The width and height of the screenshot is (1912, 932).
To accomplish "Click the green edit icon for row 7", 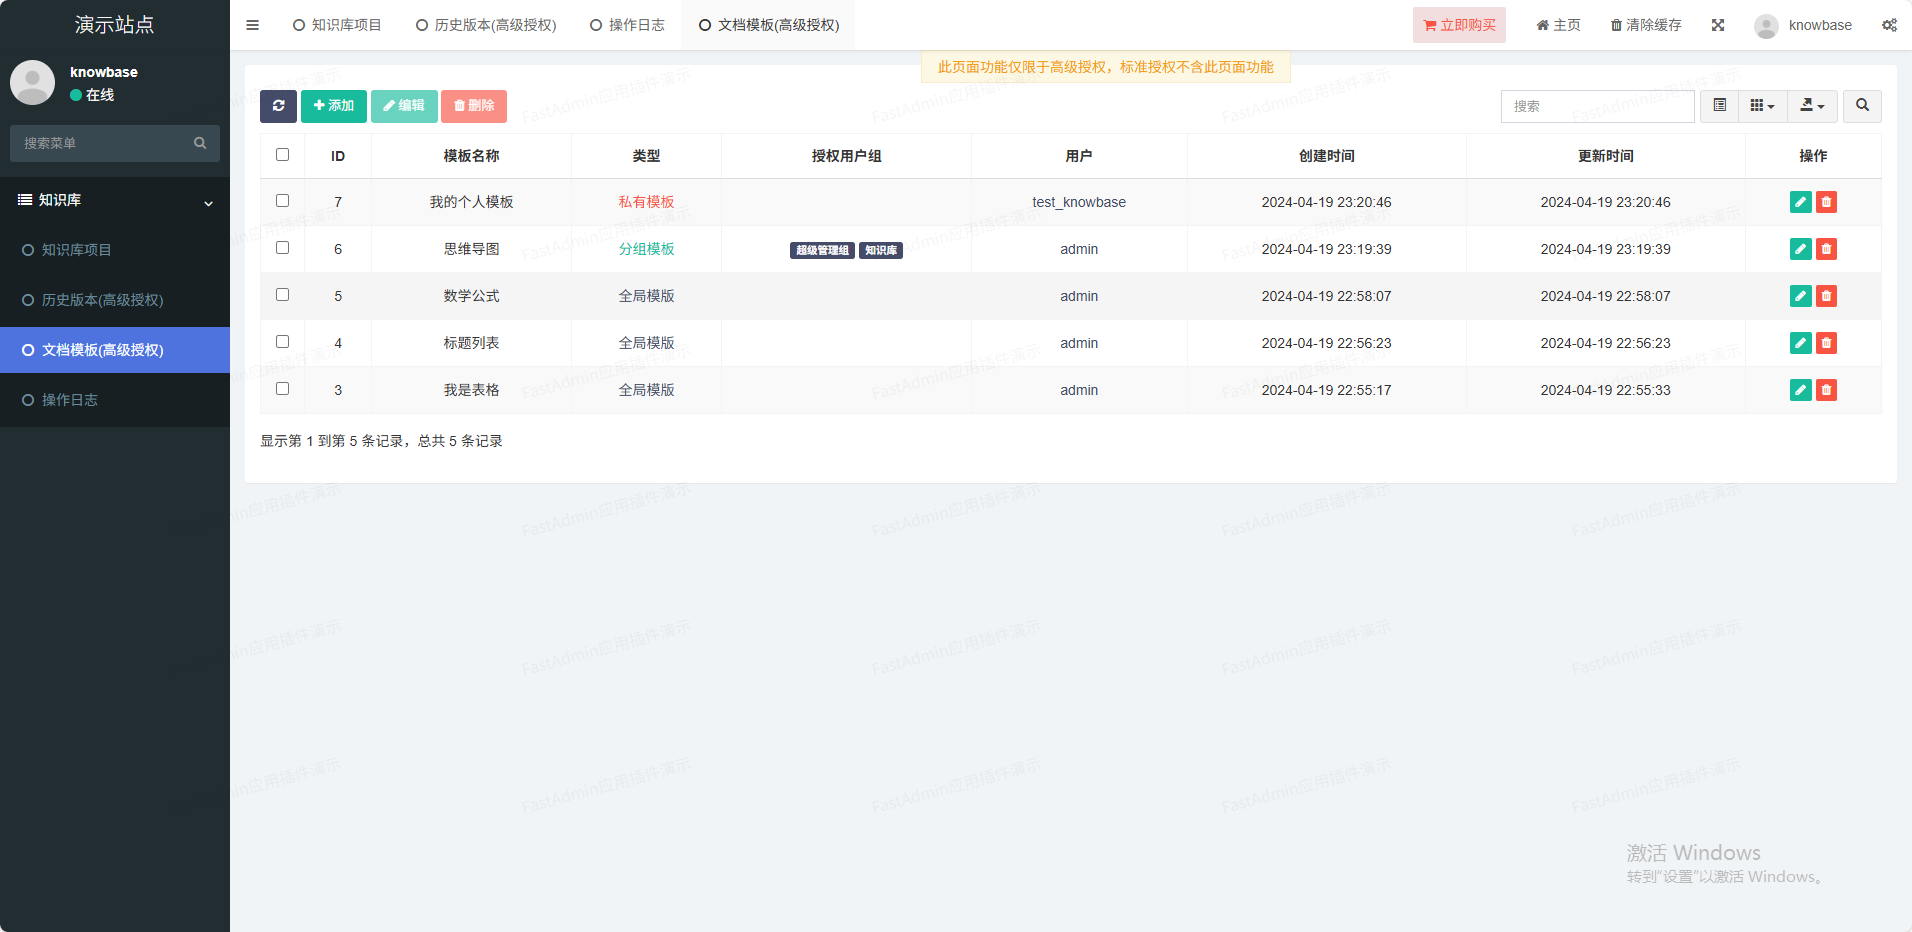I will pyautogui.click(x=1800, y=202).
